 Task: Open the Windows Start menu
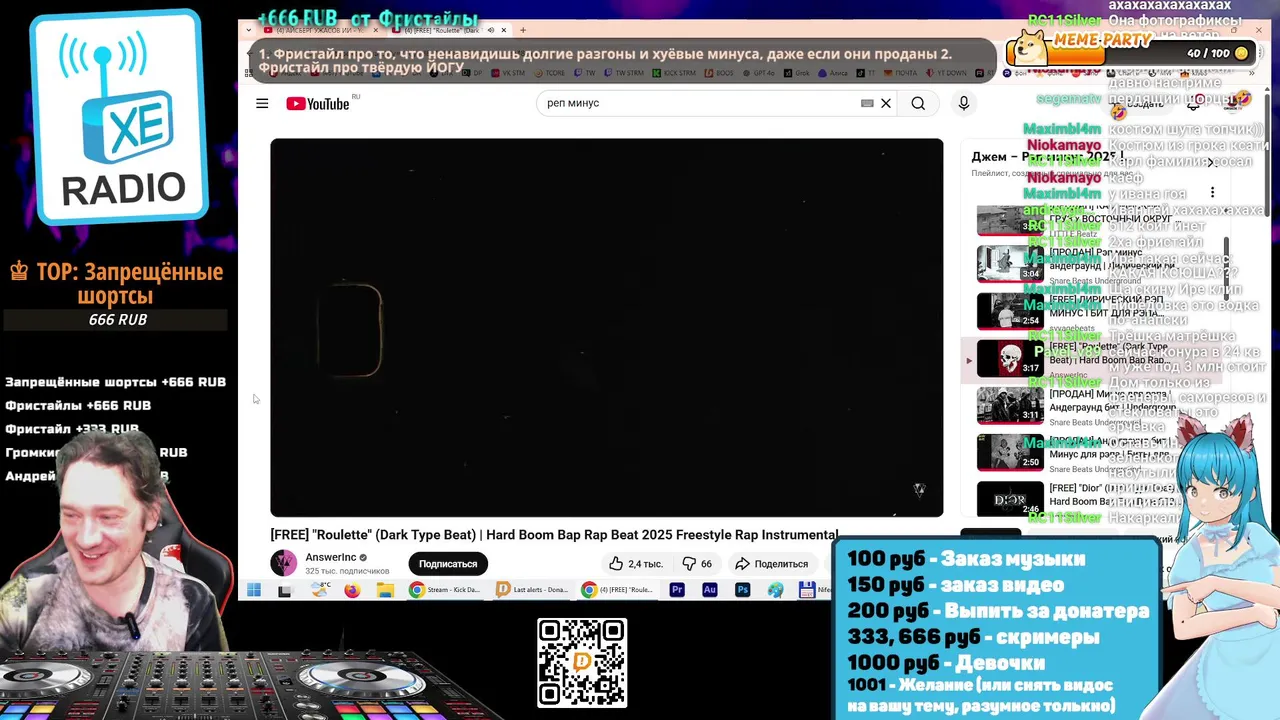point(254,590)
